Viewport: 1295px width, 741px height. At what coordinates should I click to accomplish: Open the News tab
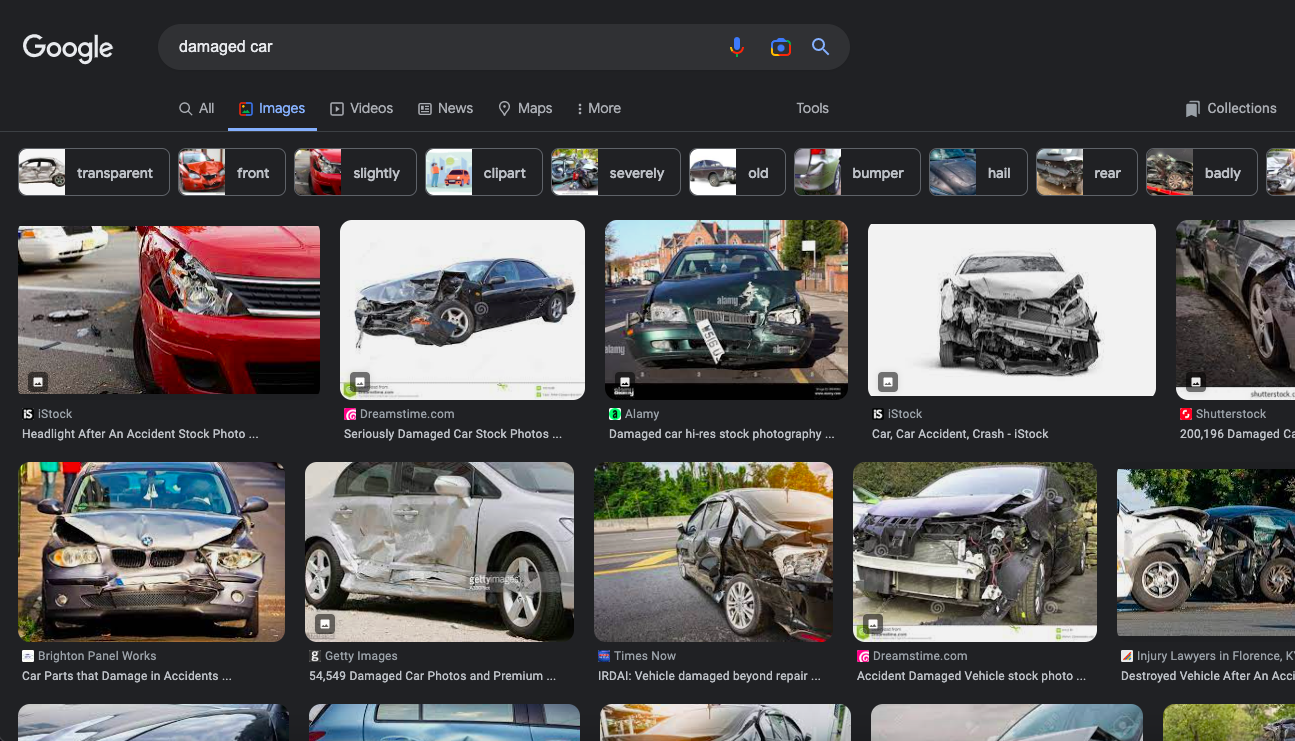pos(446,108)
